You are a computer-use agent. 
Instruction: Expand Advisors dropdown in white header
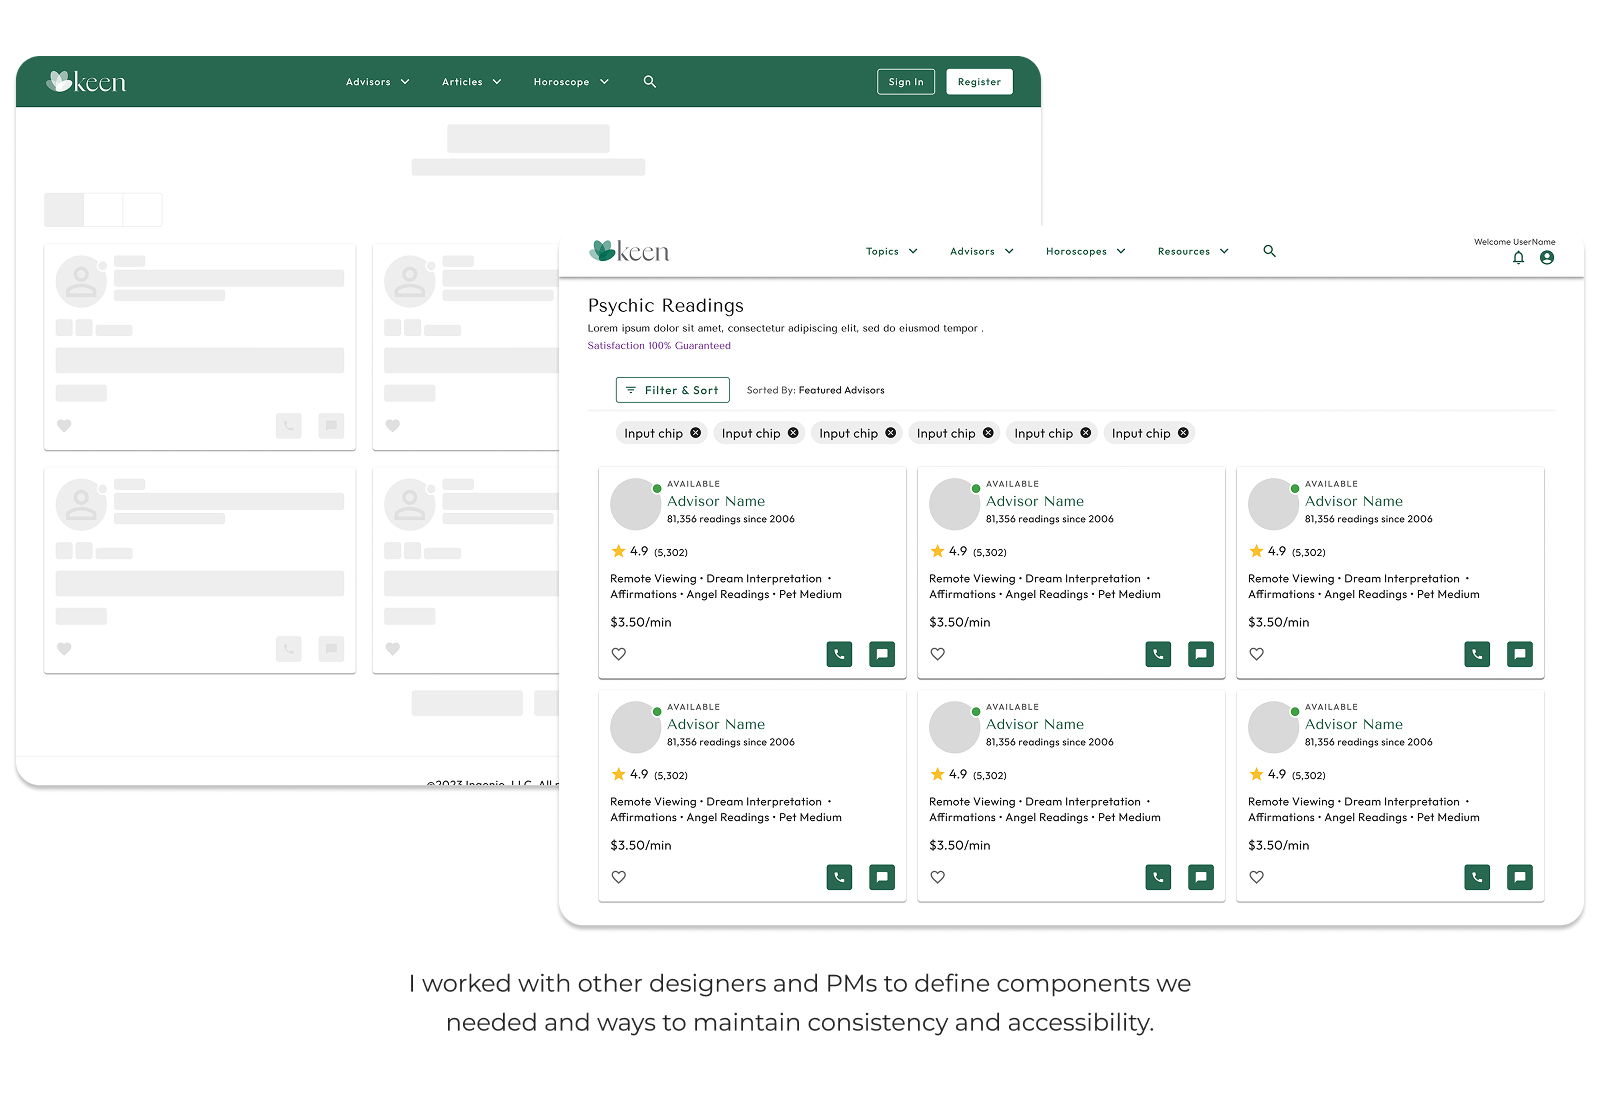982,251
